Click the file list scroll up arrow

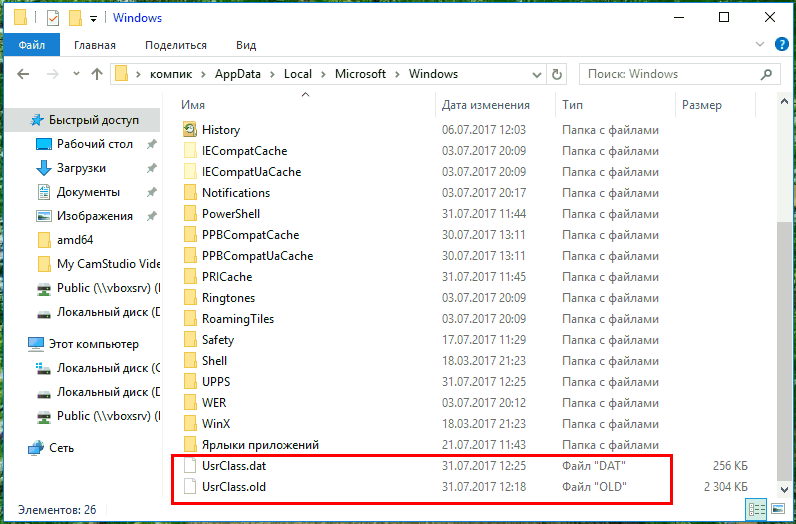(x=784, y=103)
